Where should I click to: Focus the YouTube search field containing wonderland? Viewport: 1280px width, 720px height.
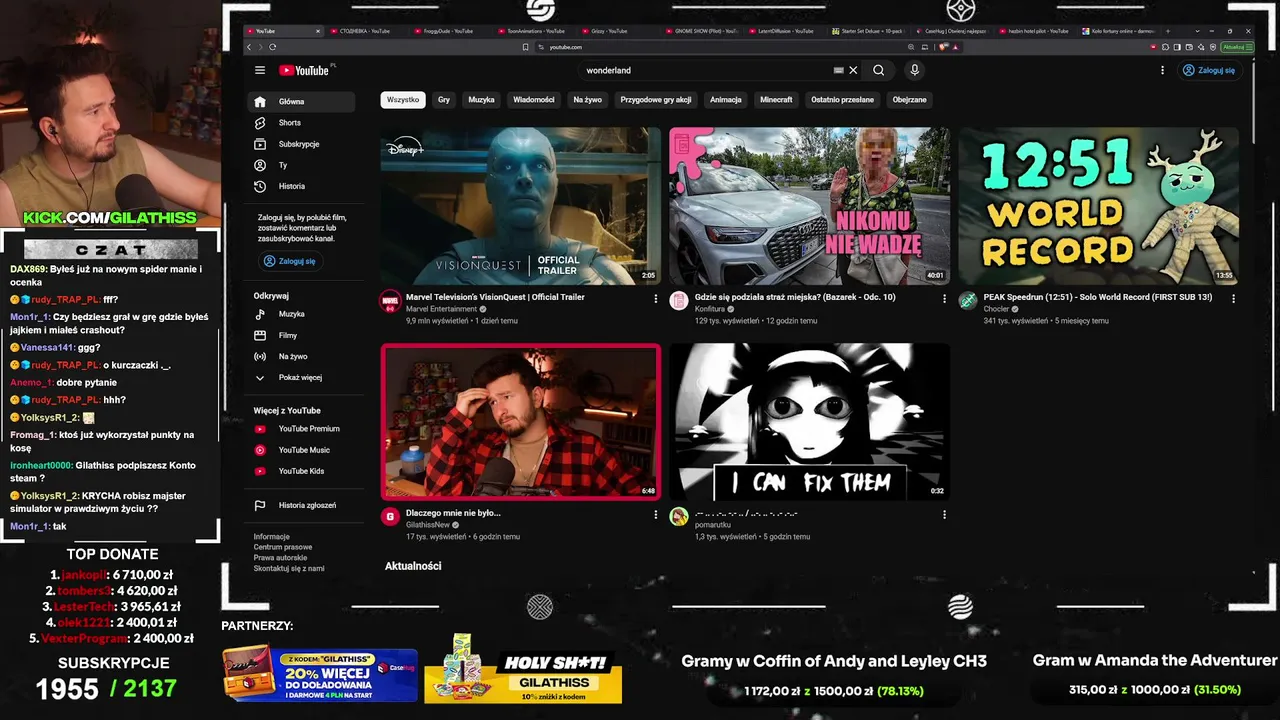click(x=707, y=70)
